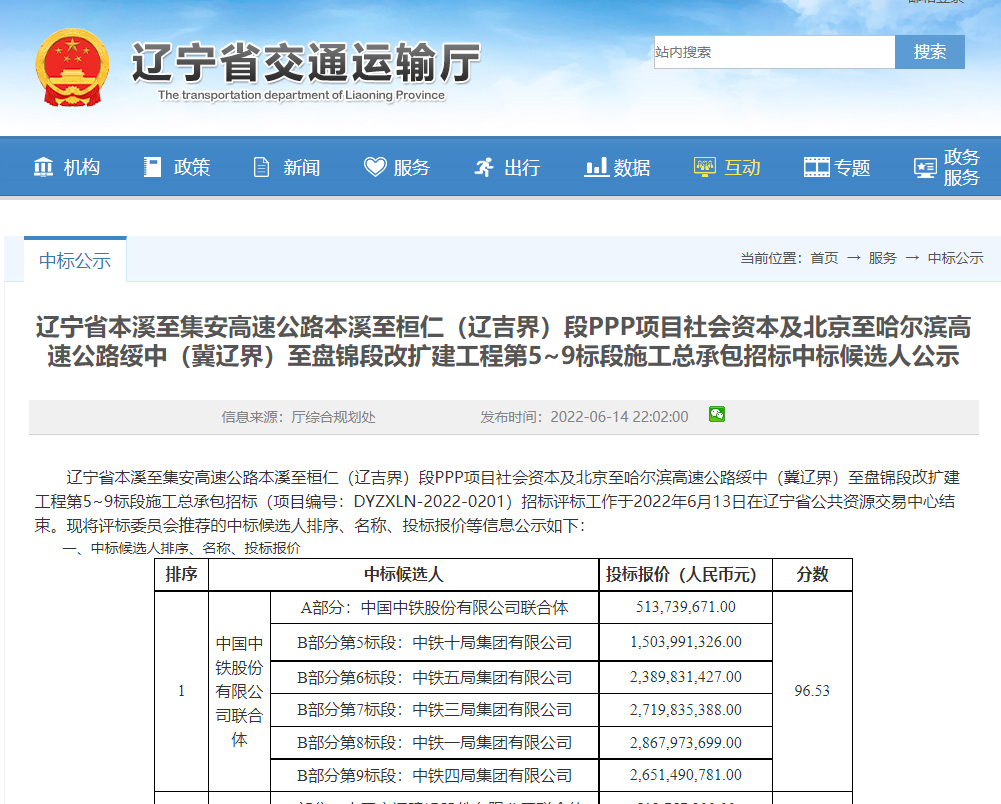This screenshot has width=1001, height=804.
Task: Share article via green WeChat icon
Action: click(x=717, y=415)
